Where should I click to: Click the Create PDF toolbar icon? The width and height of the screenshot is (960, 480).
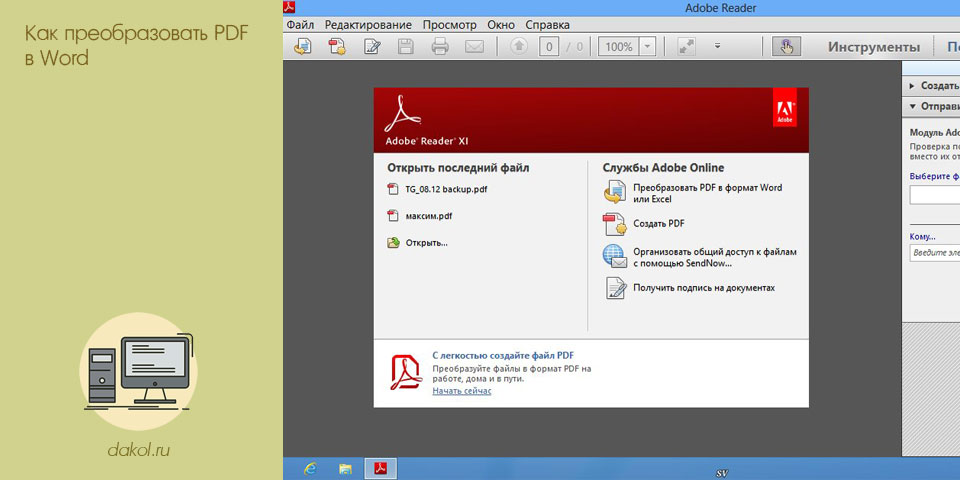(337, 47)
